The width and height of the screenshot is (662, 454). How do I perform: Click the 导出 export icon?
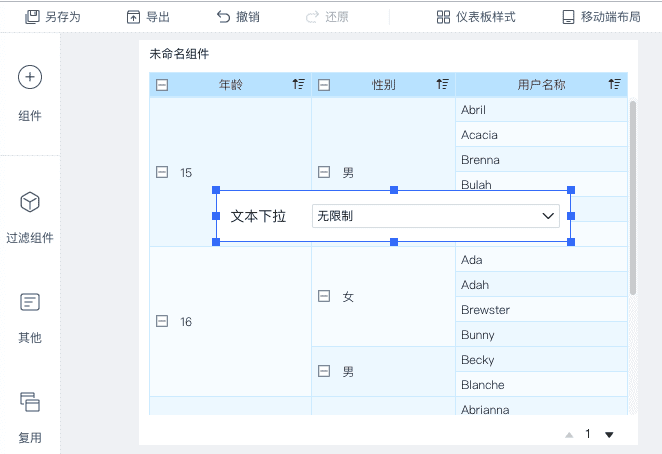[x=134, y=17]
